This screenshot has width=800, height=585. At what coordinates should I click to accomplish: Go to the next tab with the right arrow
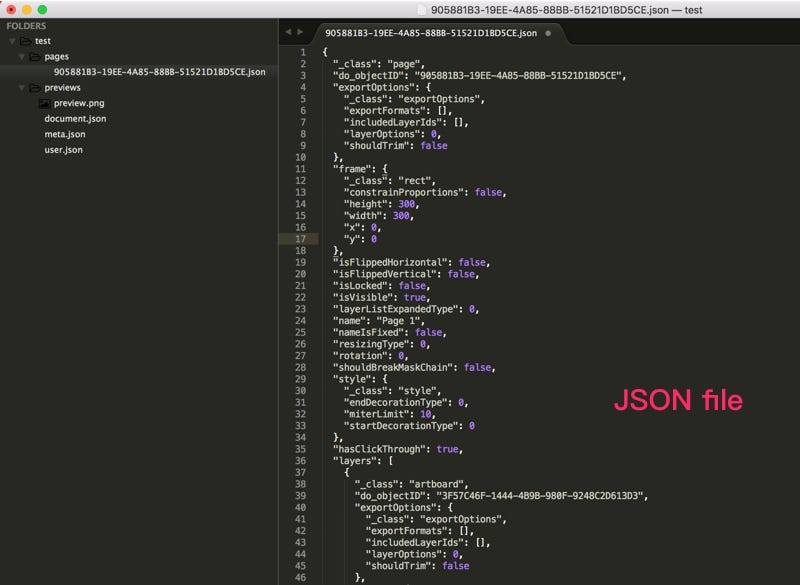(300, 32)
